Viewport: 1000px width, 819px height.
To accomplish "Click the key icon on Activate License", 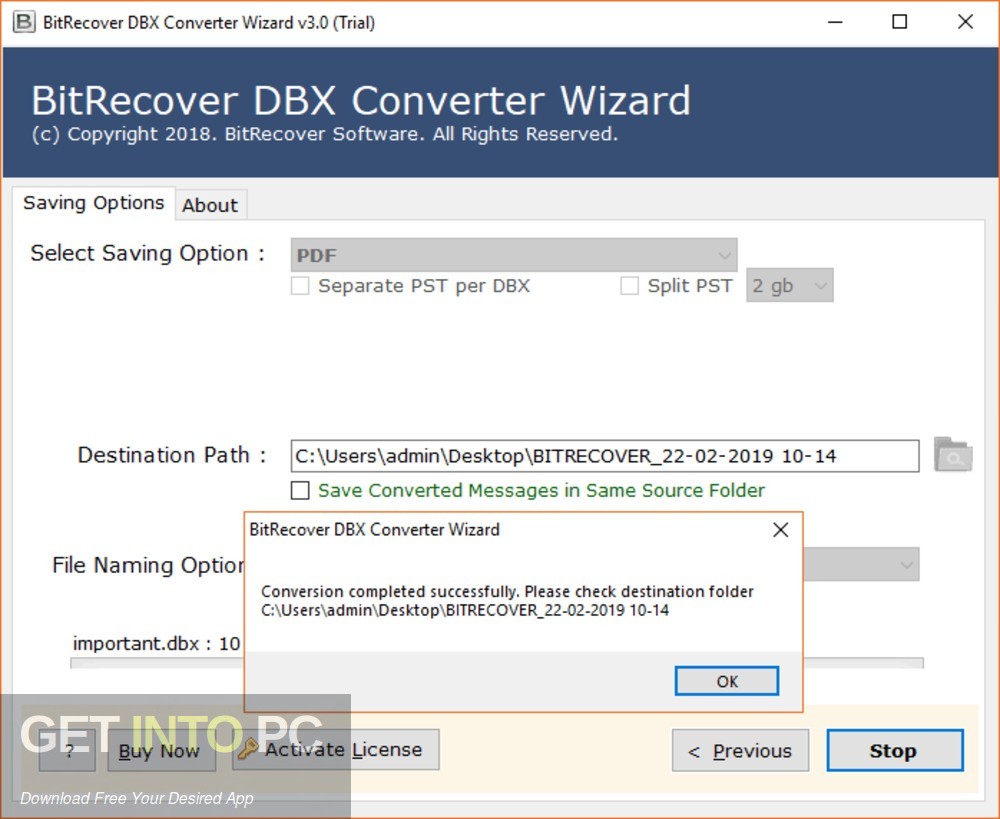I will click(x=247, y=749).
